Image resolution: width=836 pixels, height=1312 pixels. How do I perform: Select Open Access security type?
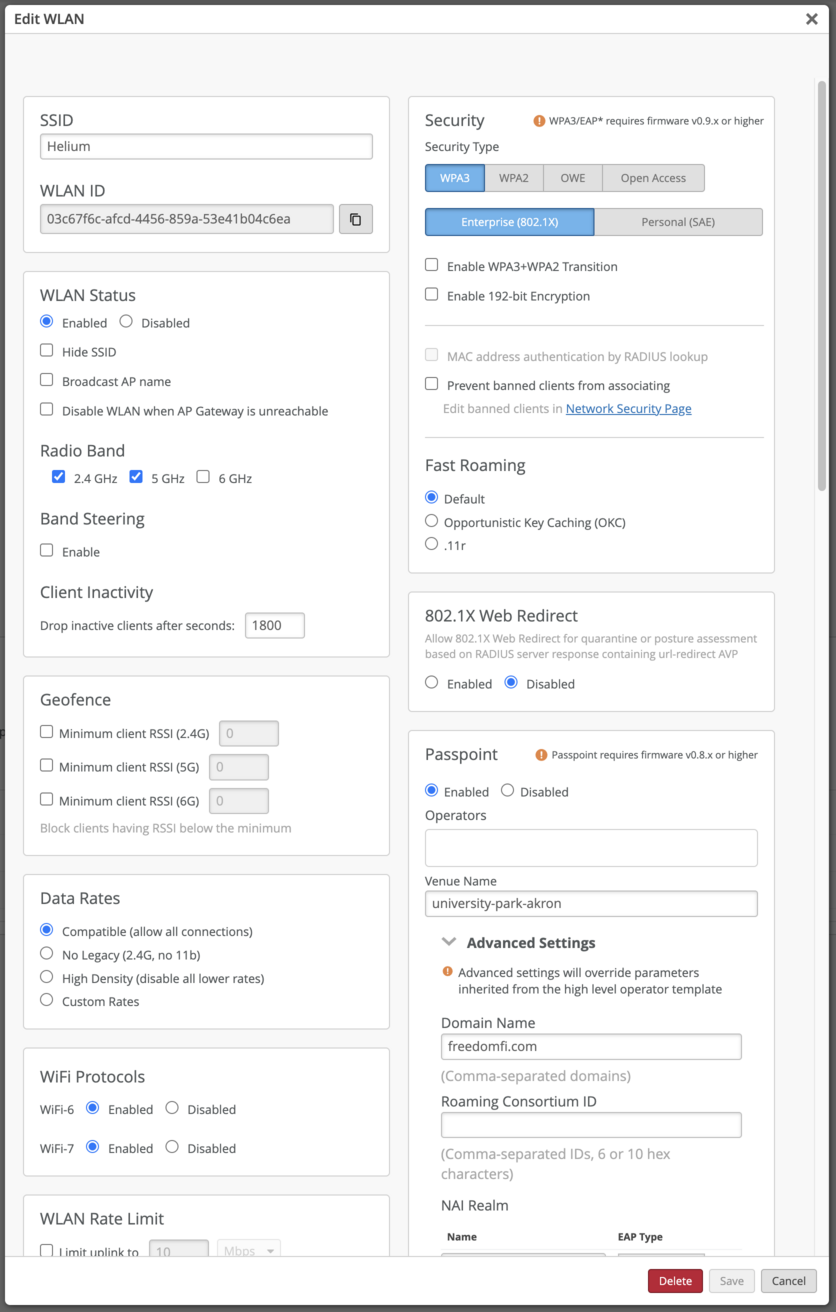pos(653,178)
